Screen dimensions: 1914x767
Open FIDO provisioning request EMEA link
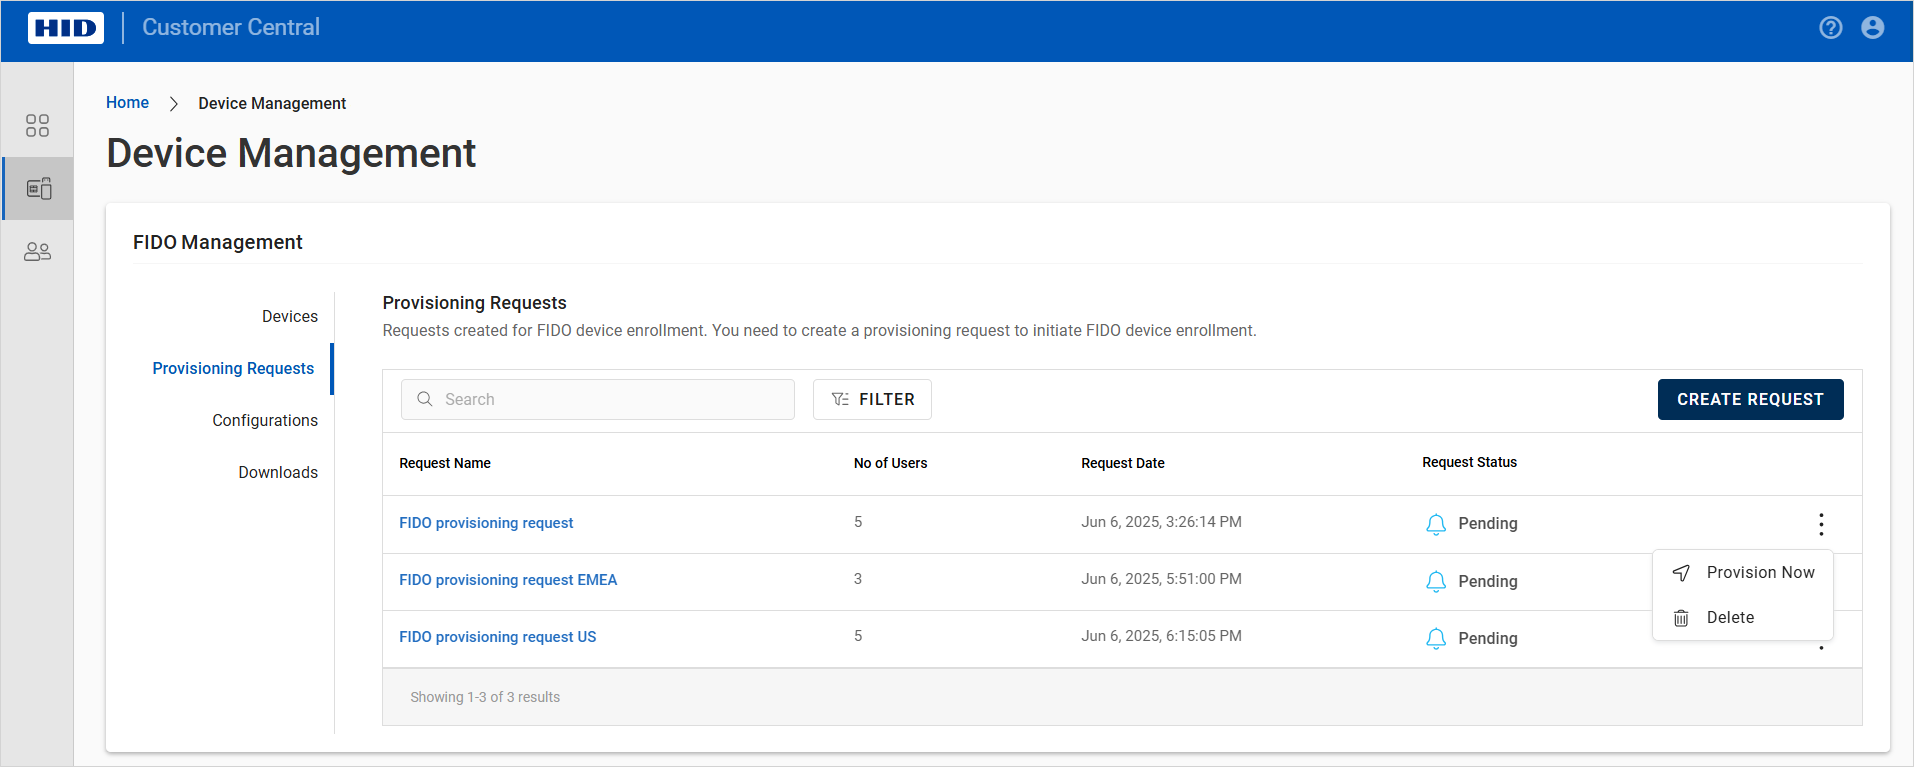coord(507,580)
